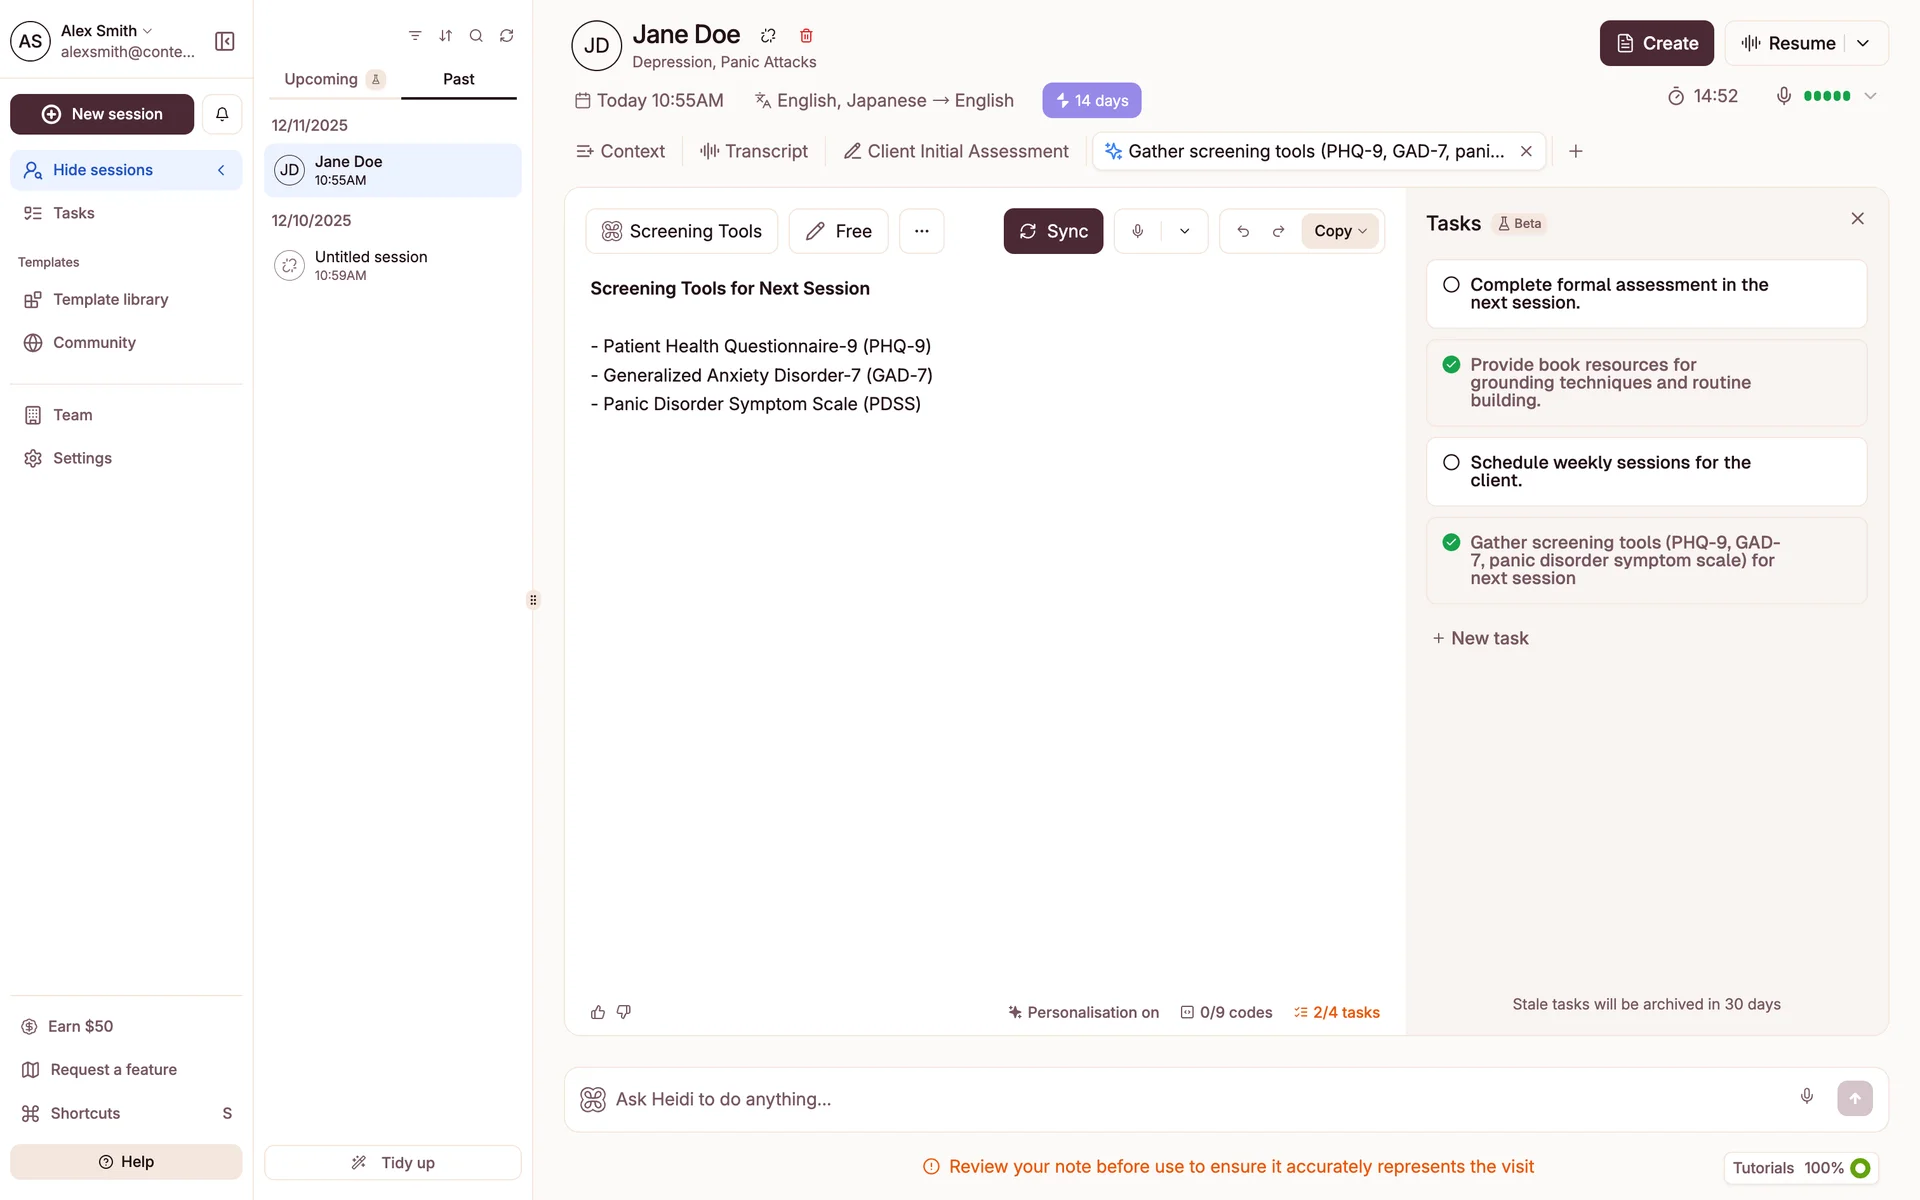The height and width of the screenshot is (1200, 1920).
Task: Switch to the Transcript tab
Action: coord(754,151)
